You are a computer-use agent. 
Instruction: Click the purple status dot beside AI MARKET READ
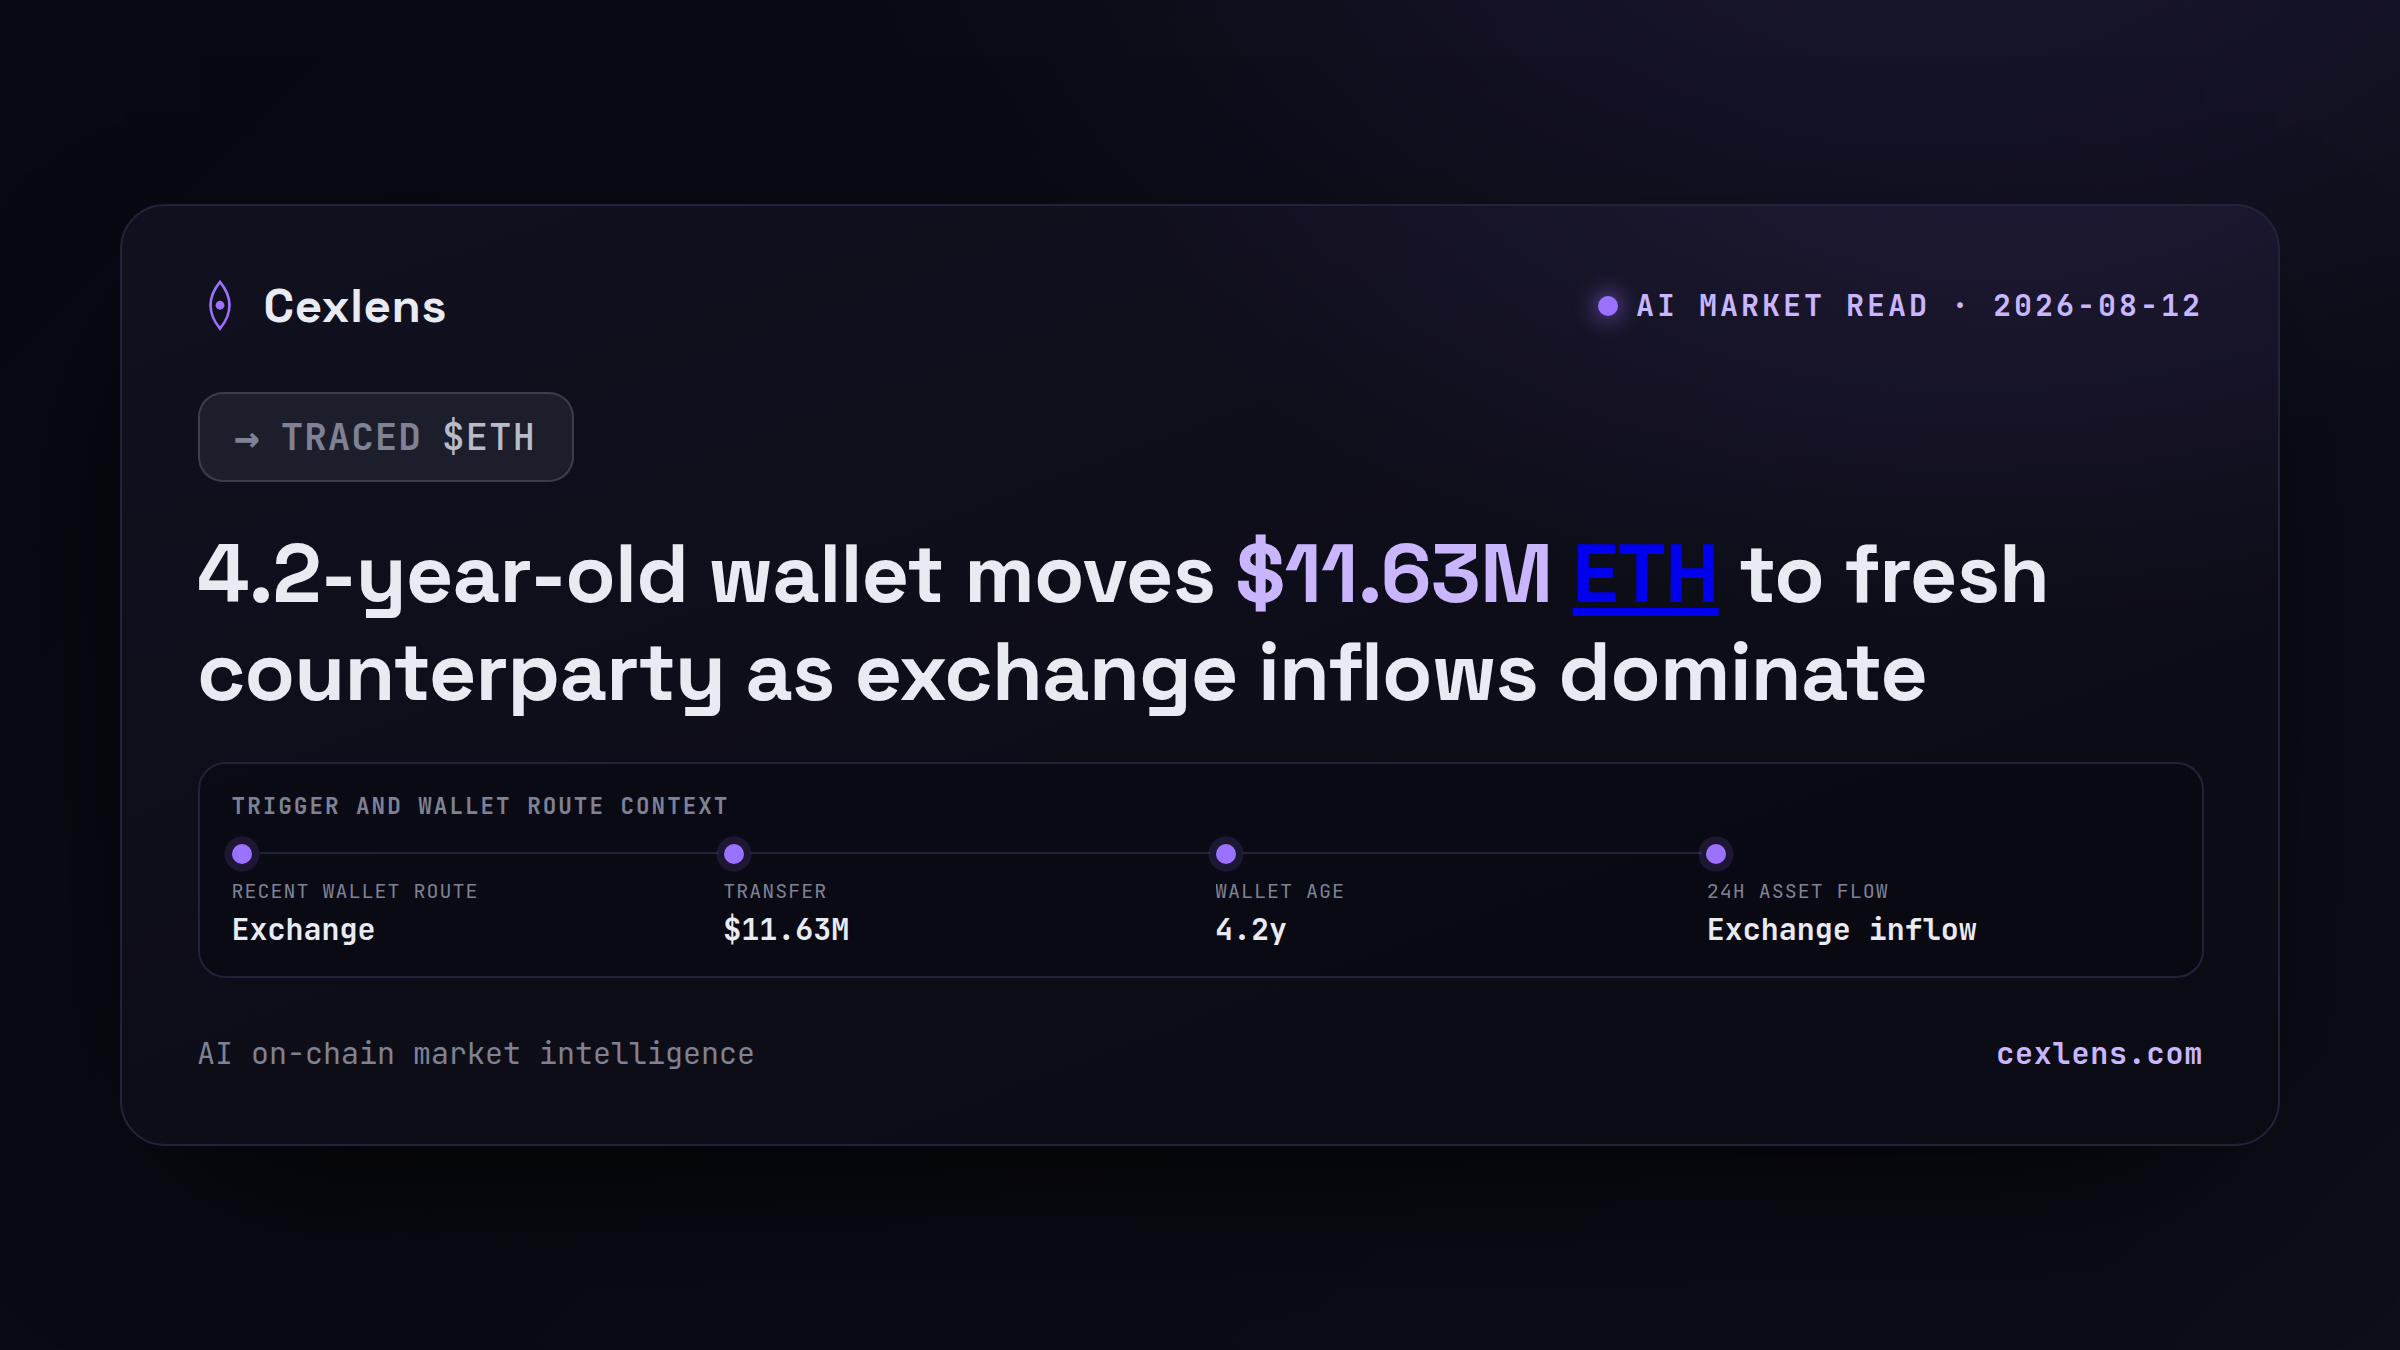click(1608, 306)
